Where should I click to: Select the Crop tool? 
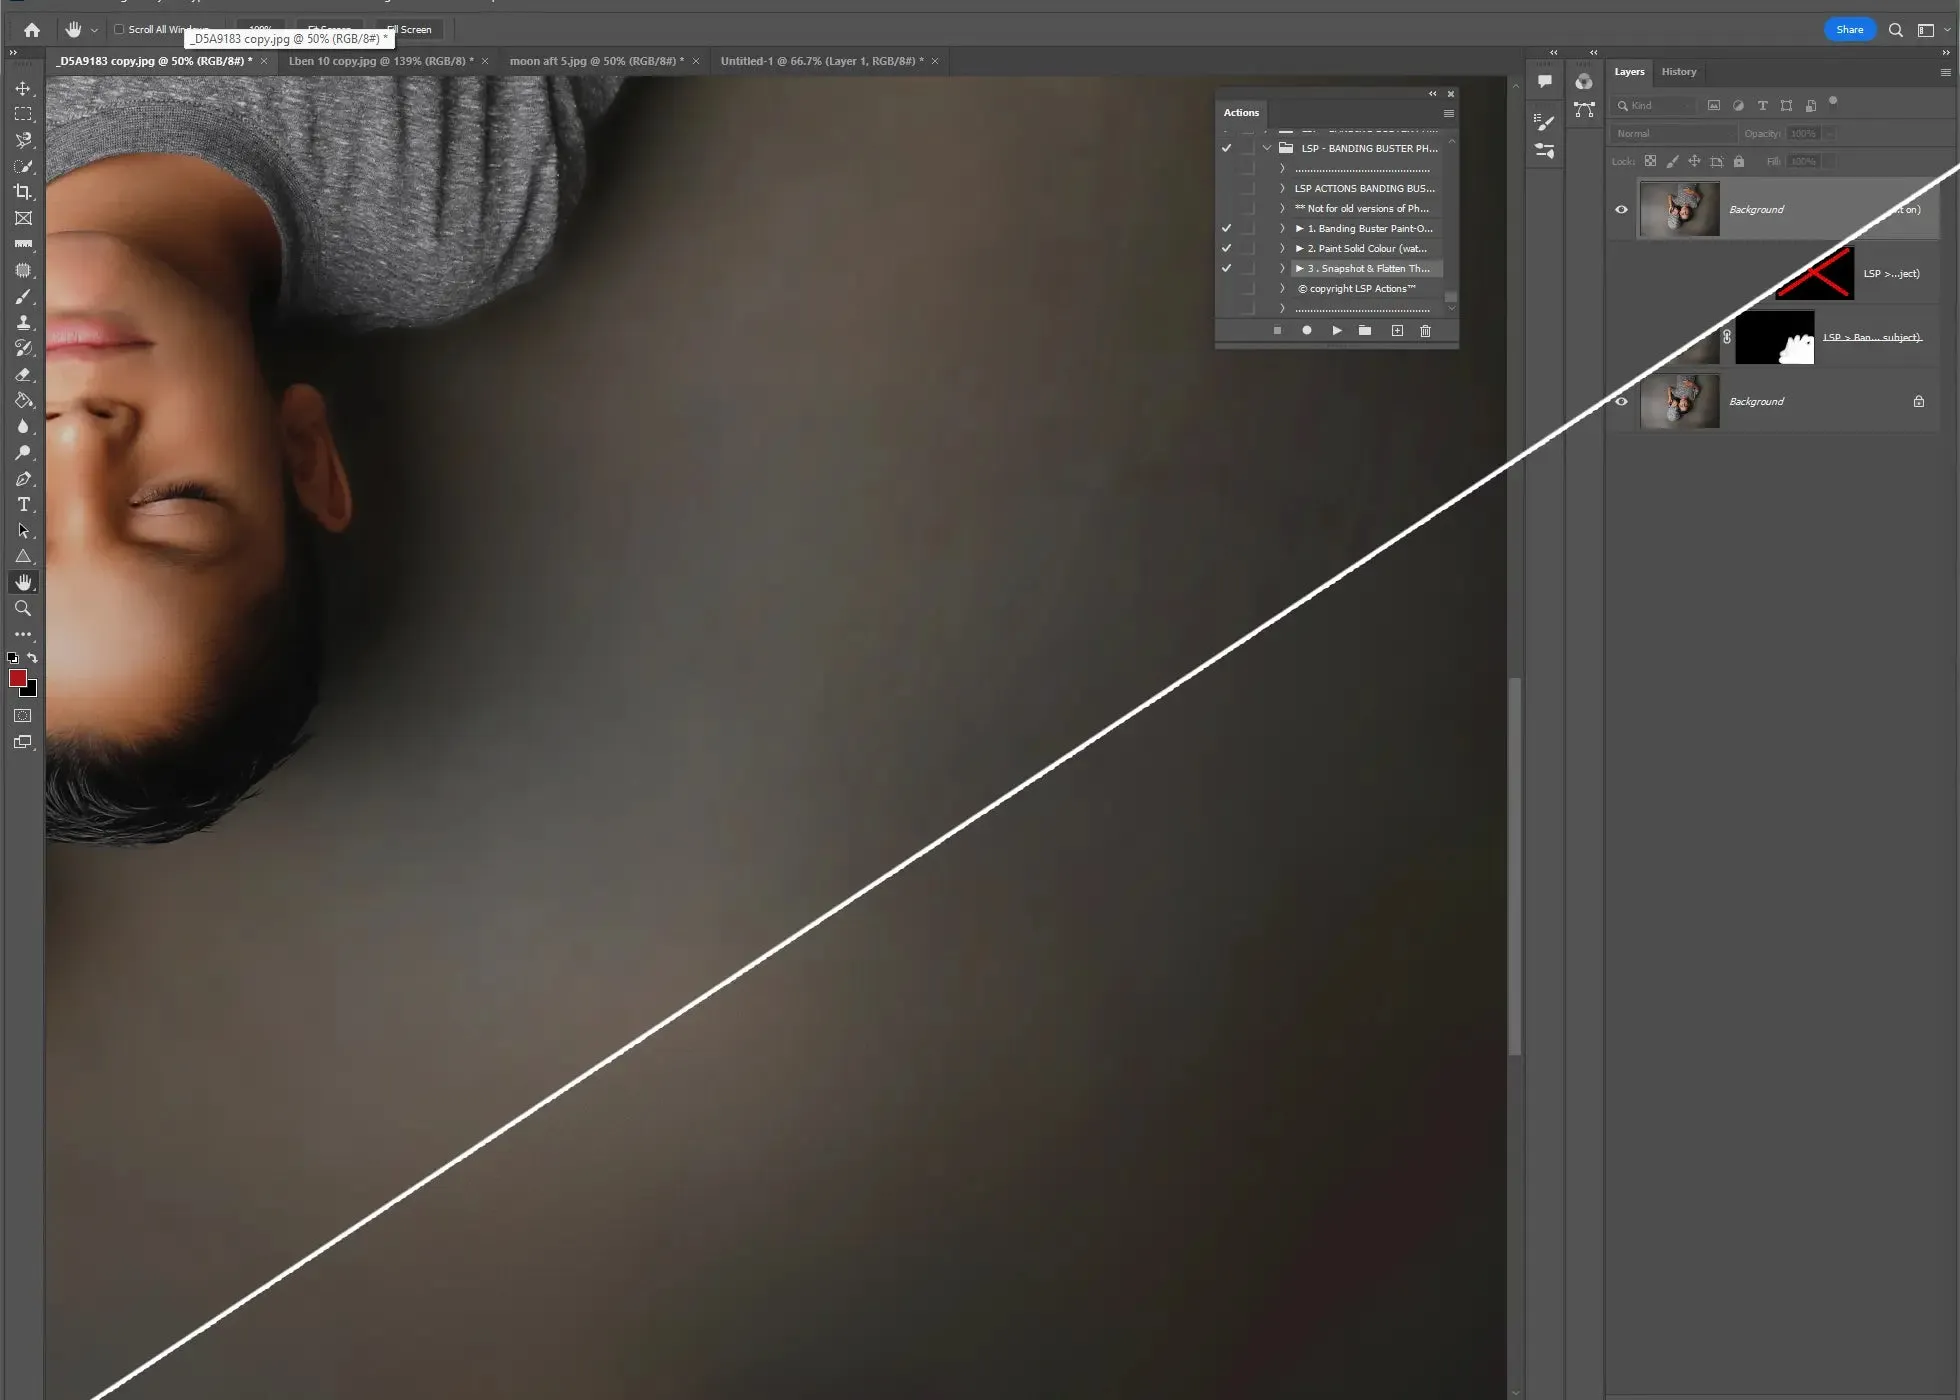pyautogui.click(x=23, y=192)
